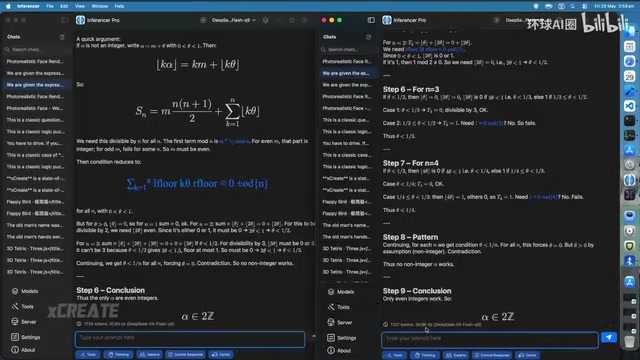Image resolution: width=640 pixels, height=360 pixels.
Task: Click token stats info icon in left window
Action: [79, 324]
